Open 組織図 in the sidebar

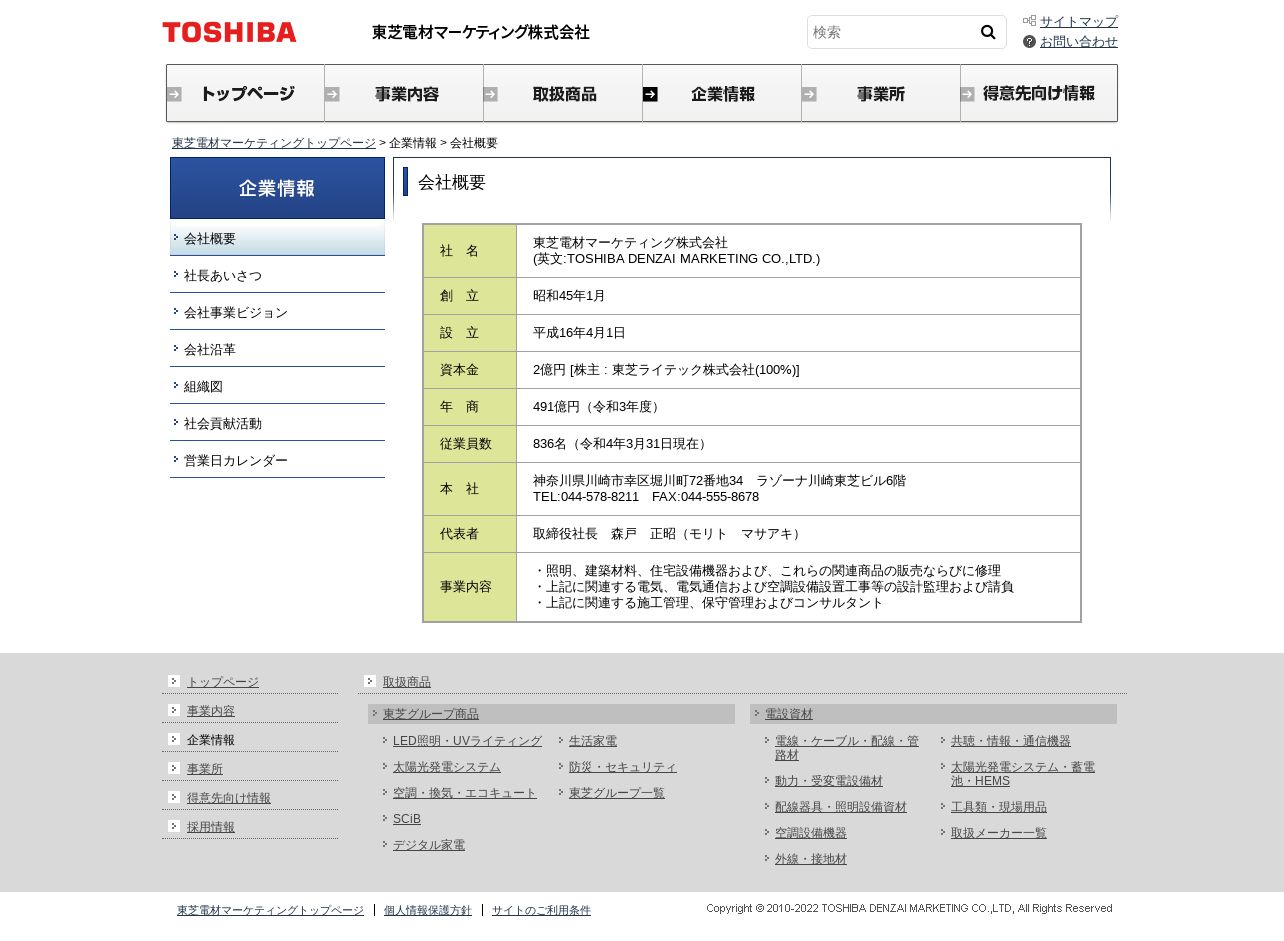(x=277, y=386)
